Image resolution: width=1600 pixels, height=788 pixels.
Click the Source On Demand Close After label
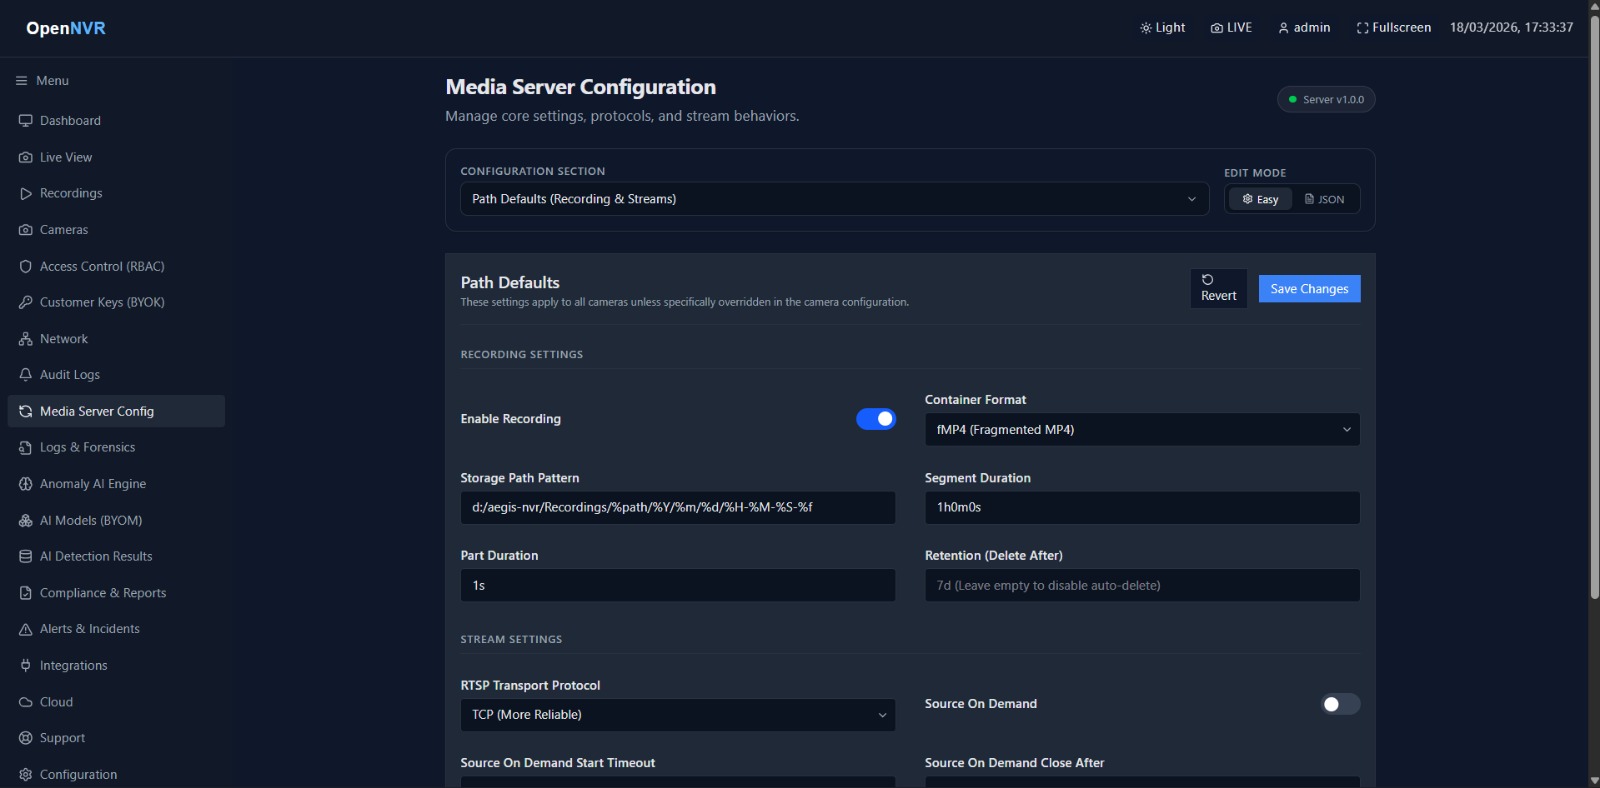(x=1014, y=763)
